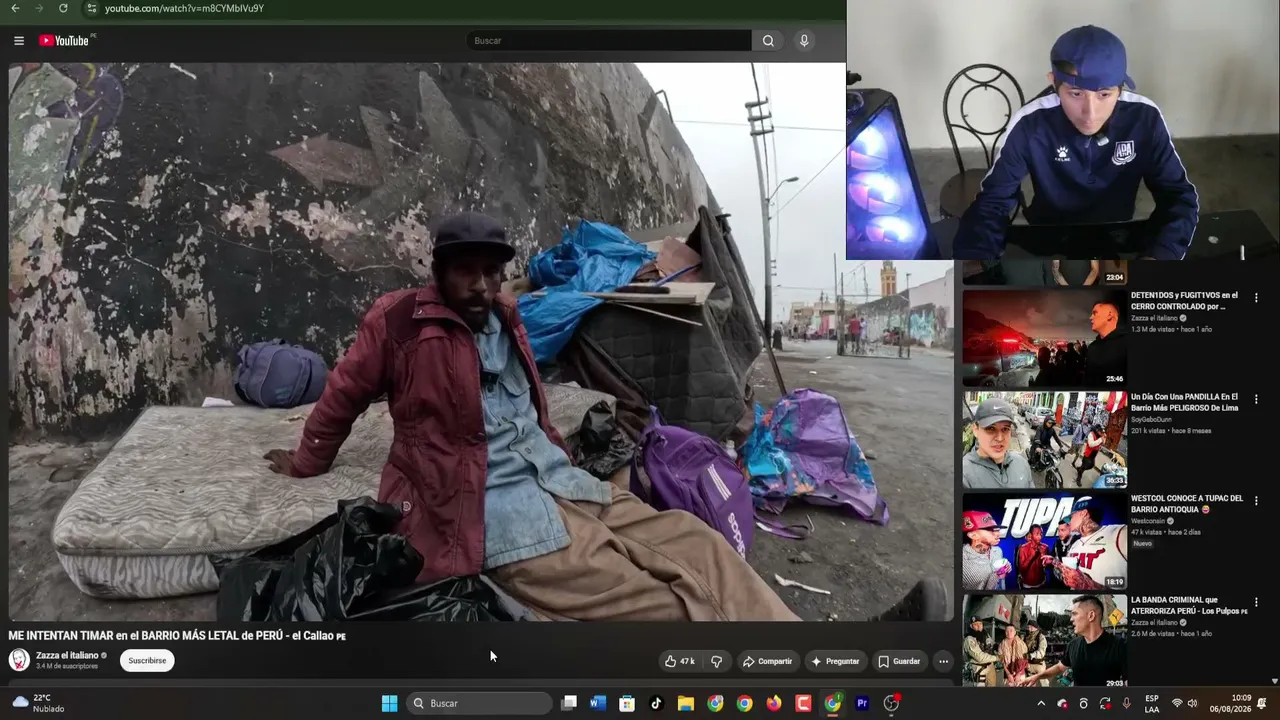The image size is (1280, 720).
Task: Click the Preguntar ask button
Action: pos(835,661)
